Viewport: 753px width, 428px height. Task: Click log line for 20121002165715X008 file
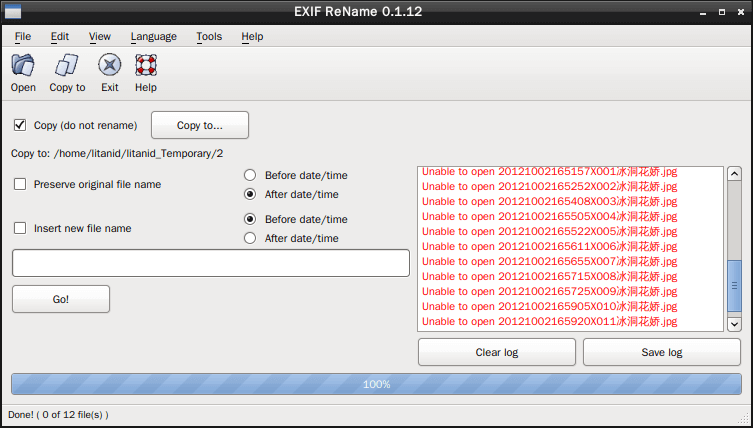click(x=549, y=276)
